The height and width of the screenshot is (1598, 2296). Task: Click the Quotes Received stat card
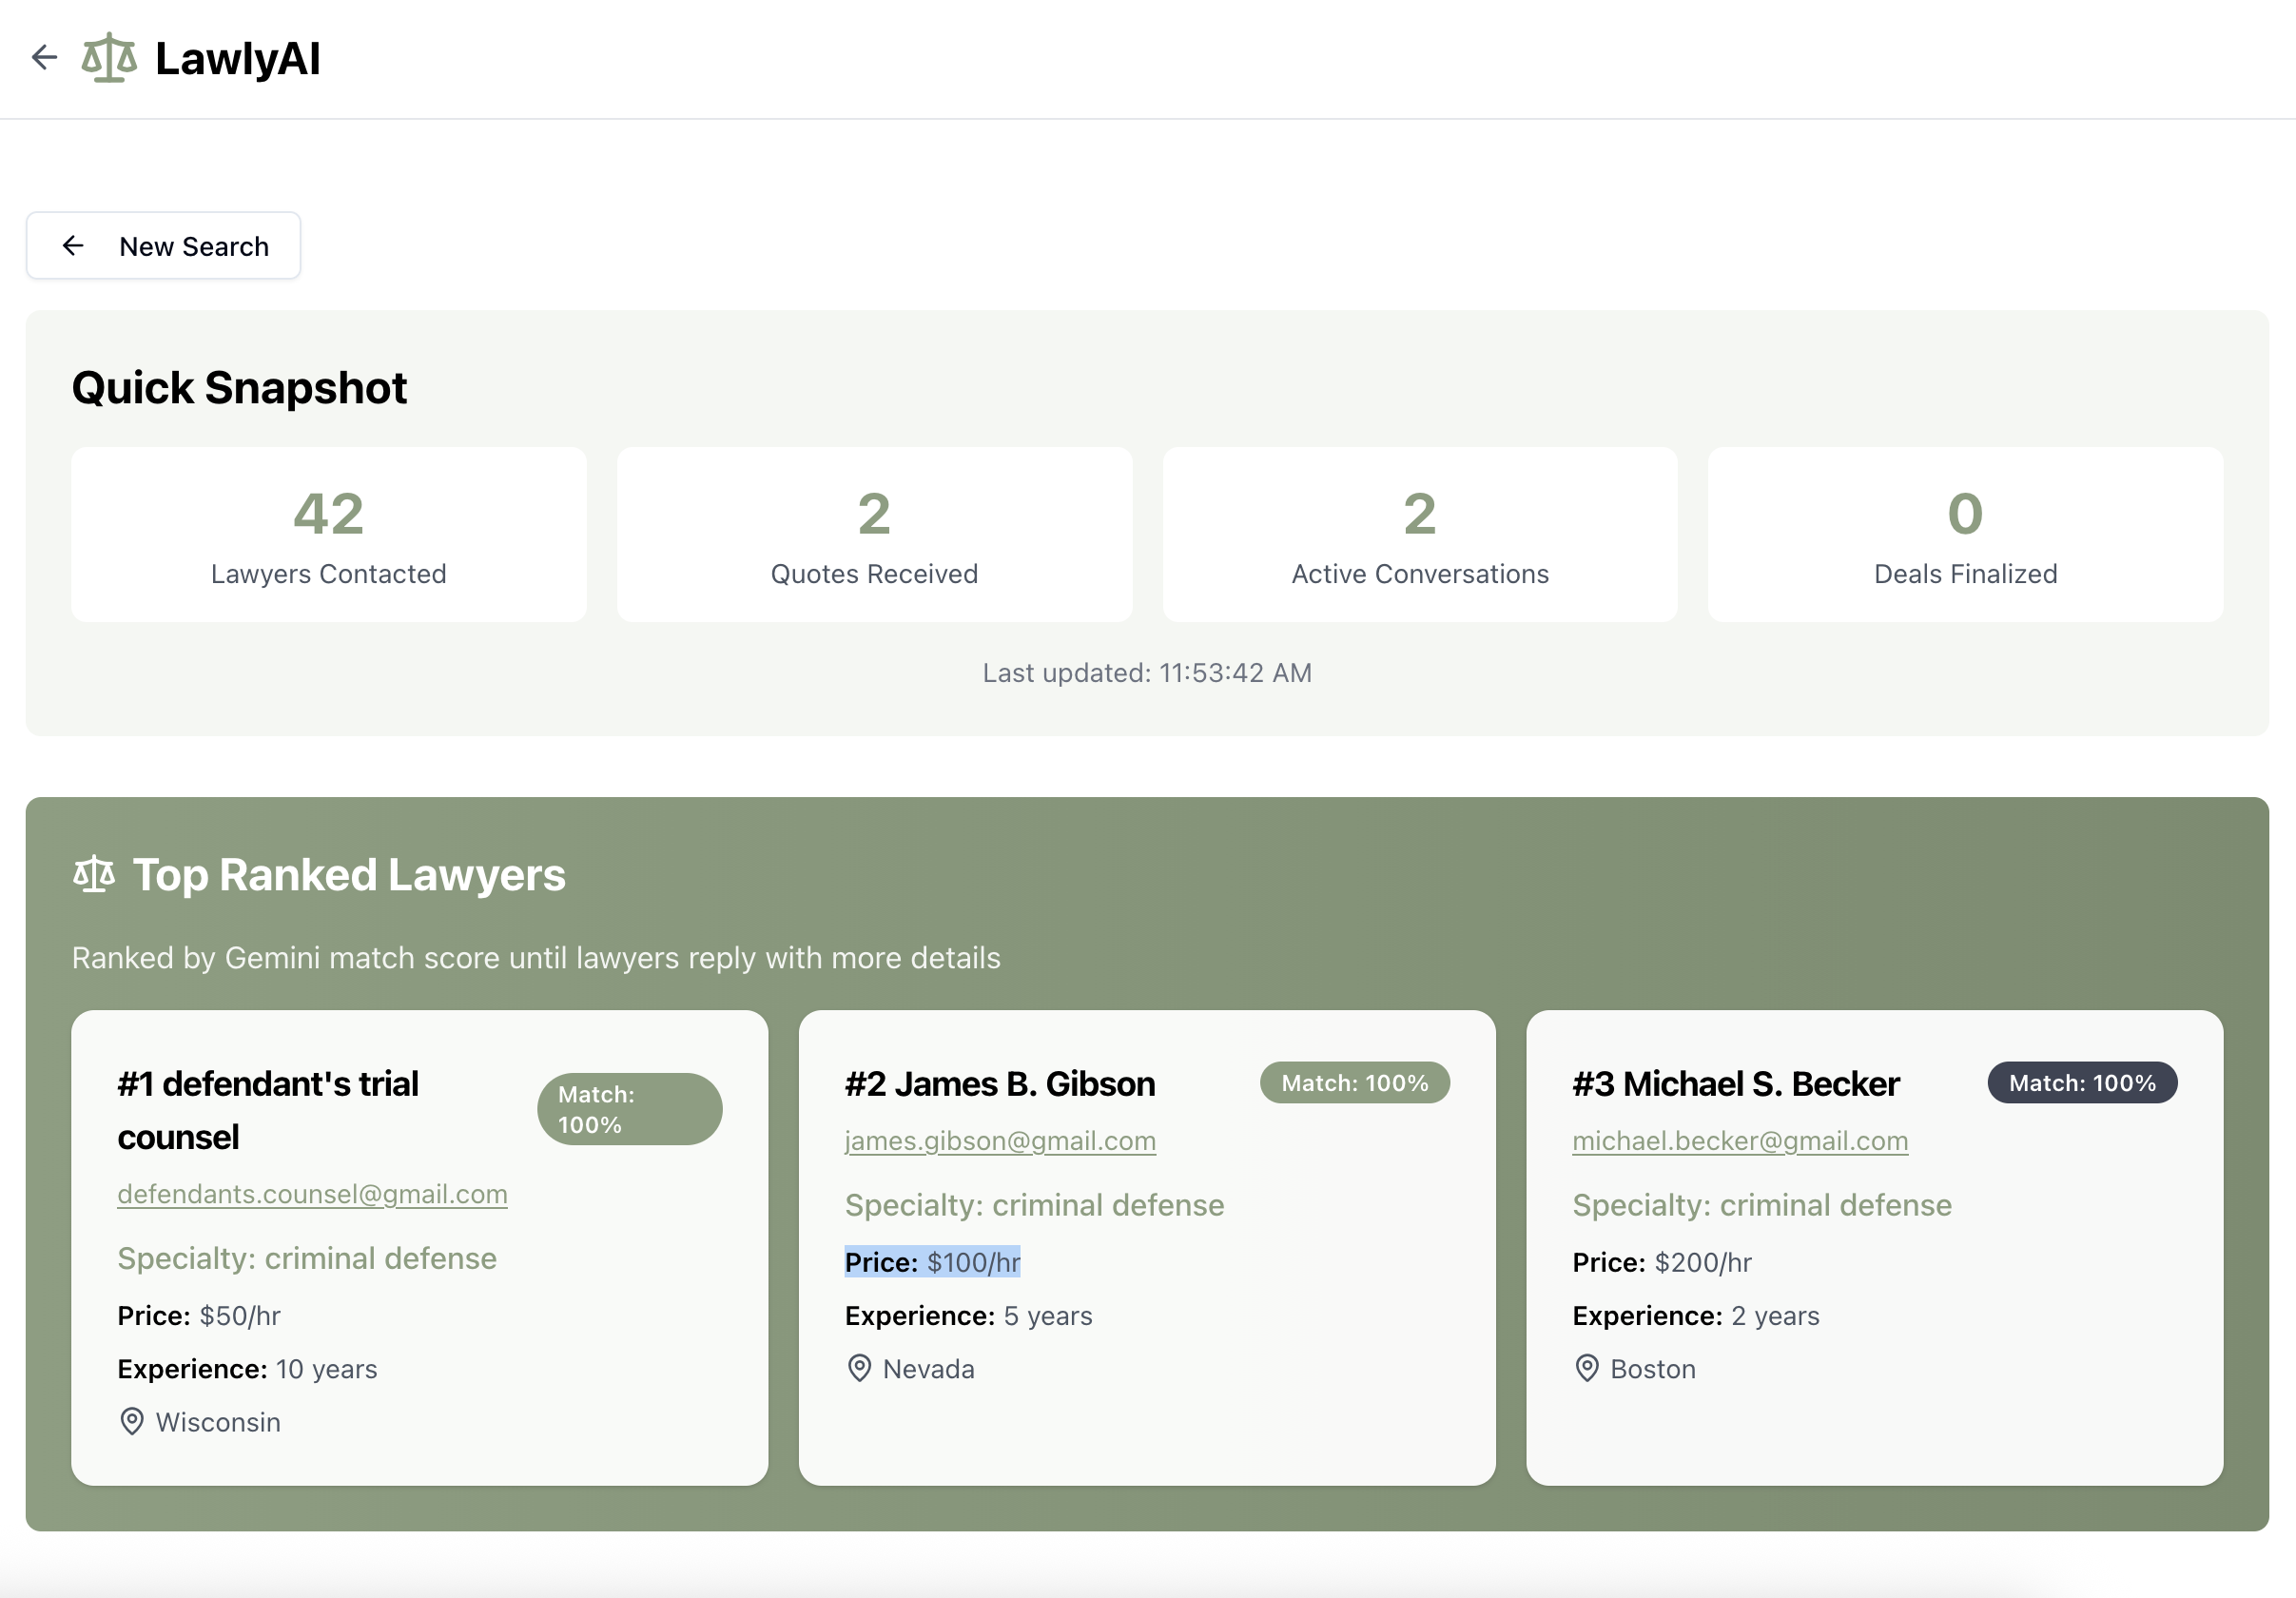coord(874,535)
